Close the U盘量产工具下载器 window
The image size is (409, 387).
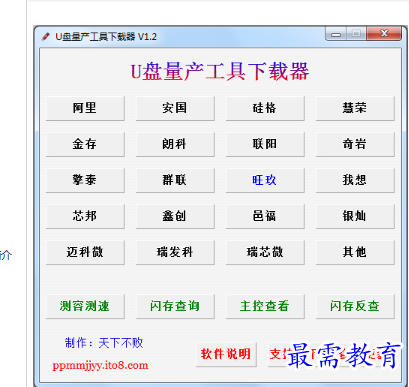click(x=384, y=34)
